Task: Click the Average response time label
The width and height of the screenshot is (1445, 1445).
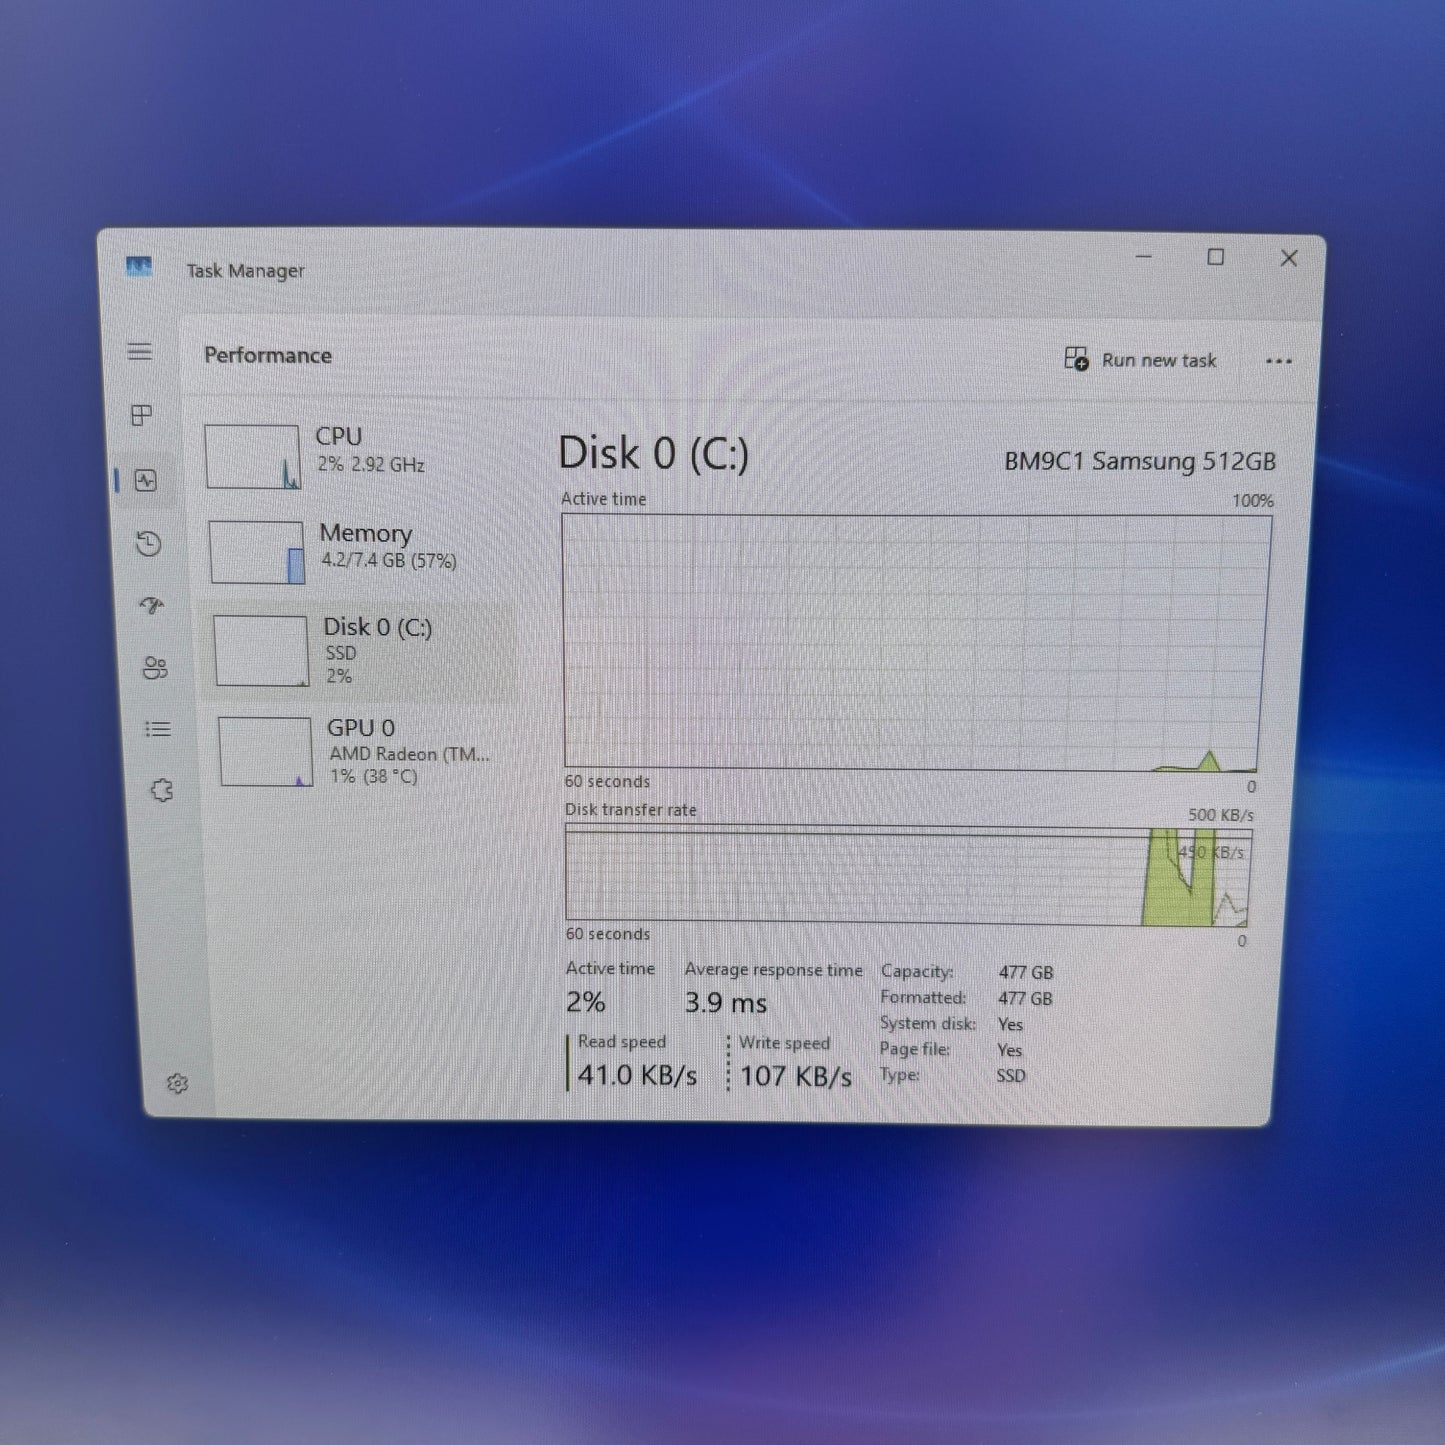Action: (773, 970)
